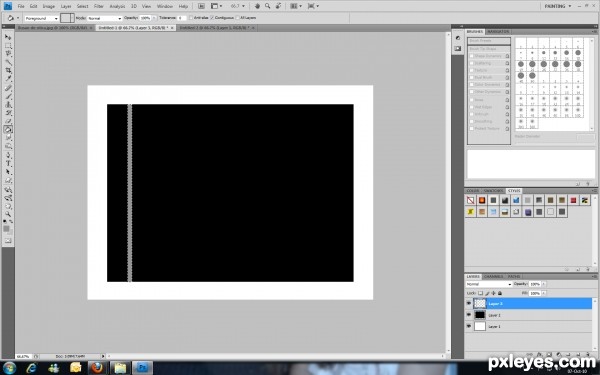The height and width of the screenshot is (375, 600).
Task: Select the Hand tool in toolbox
Action: (x=8, y=206)
